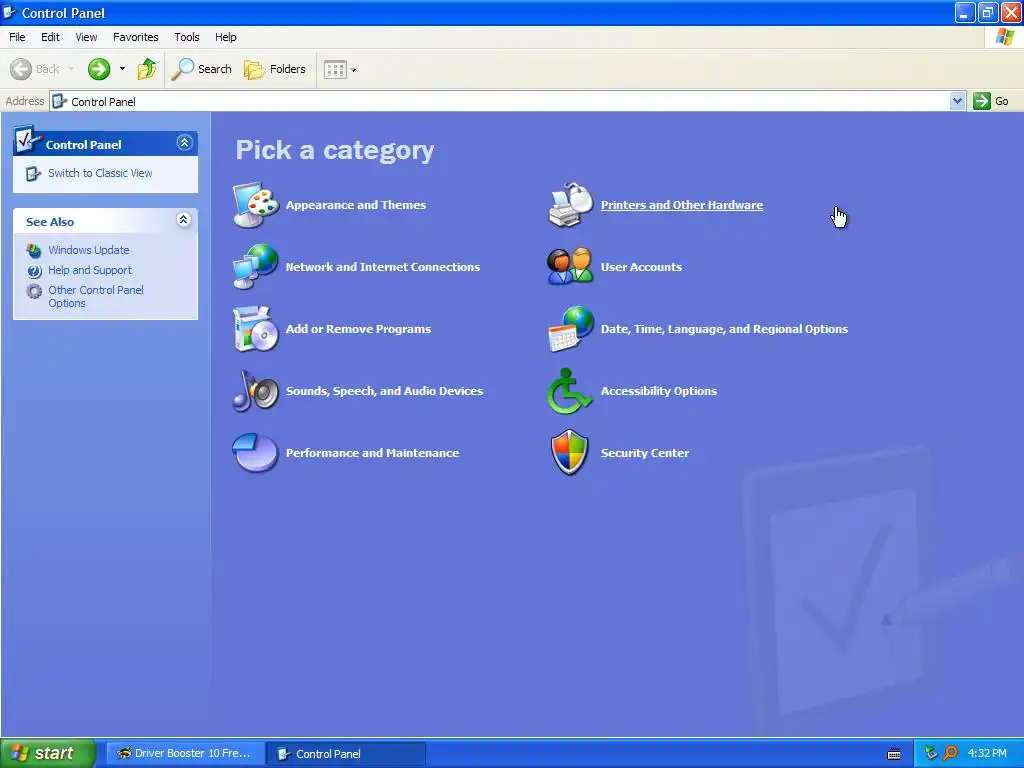Click the network connection tray icon
The width and height of the screenshot is (1024, 768).
pos(931,753)
